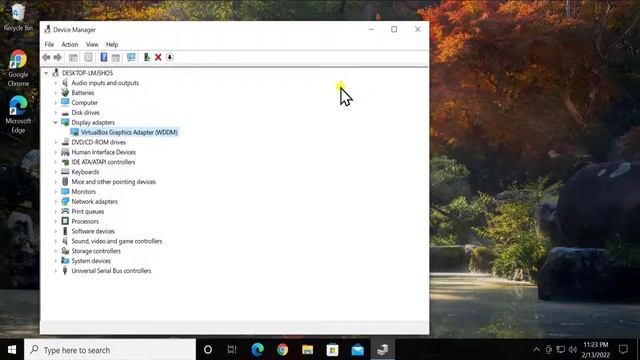Viewport: 640px width, 360px height.
Task: Click the blue Help toolbar icon
Action: [104, 58]
